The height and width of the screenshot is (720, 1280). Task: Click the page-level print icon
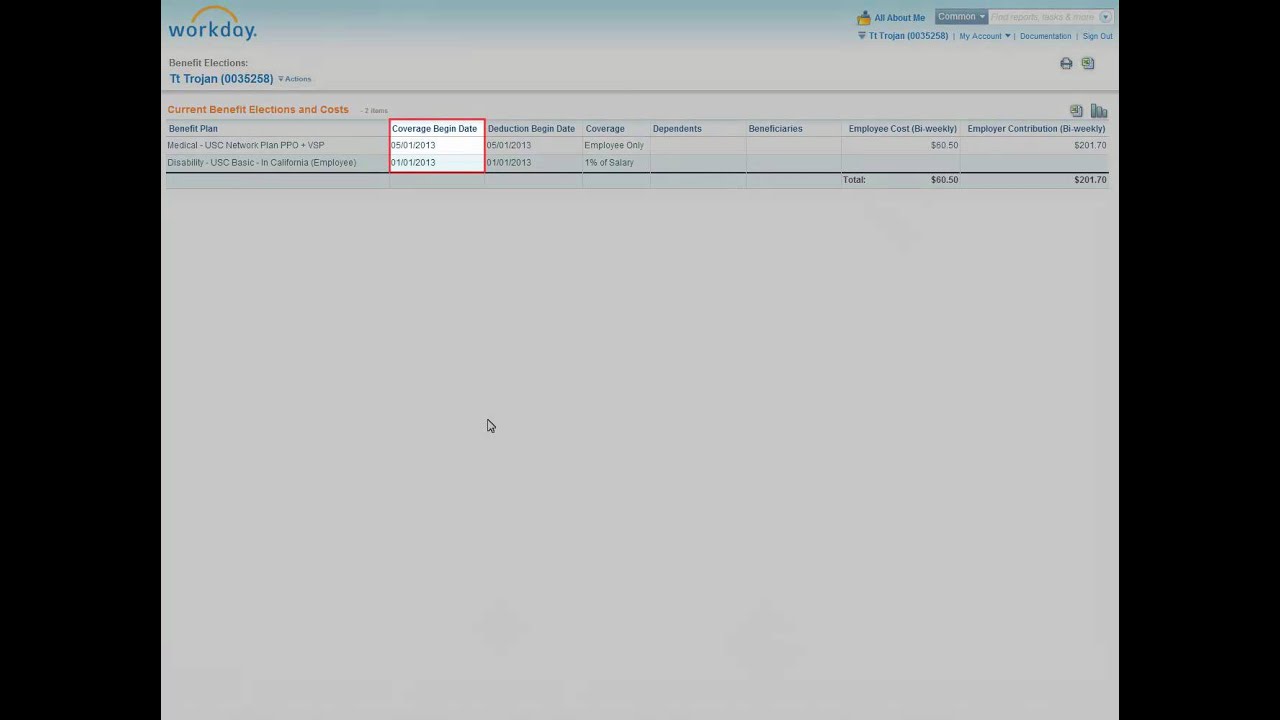click(x=1066, y=64)
